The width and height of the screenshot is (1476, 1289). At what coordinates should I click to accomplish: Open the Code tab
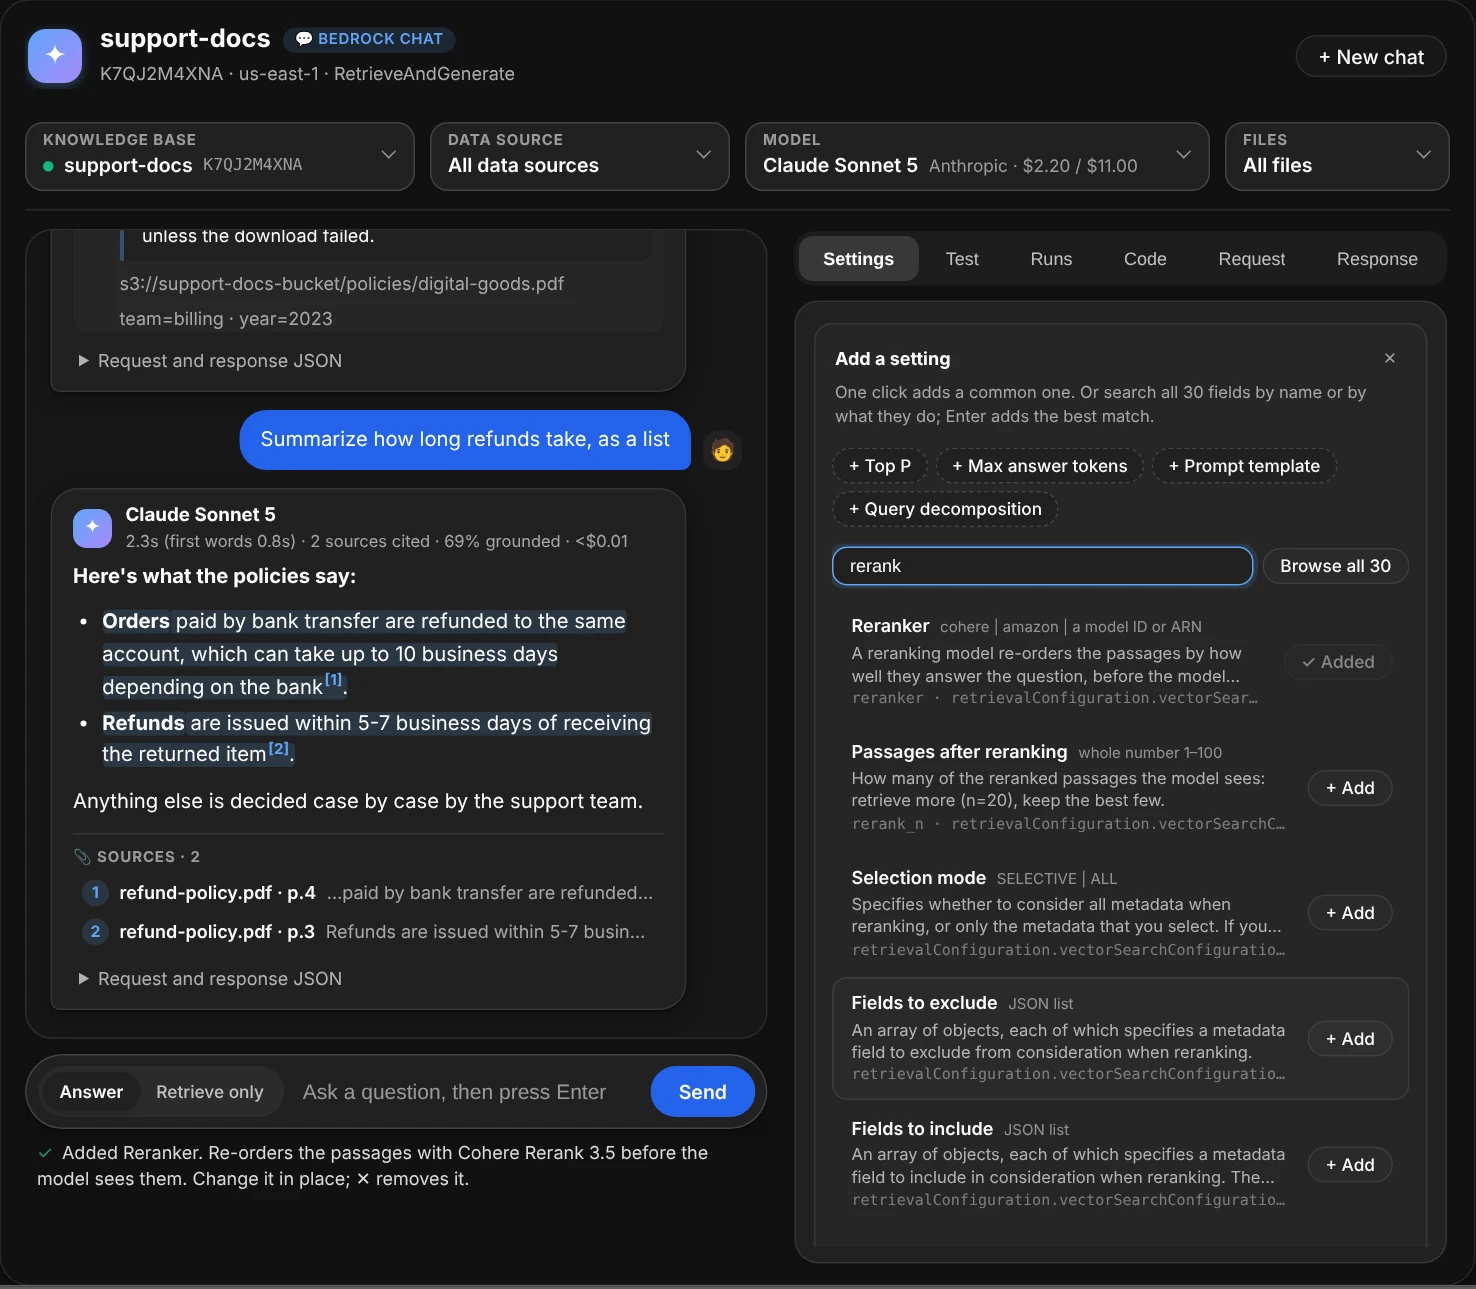[x=1145, y=259]
